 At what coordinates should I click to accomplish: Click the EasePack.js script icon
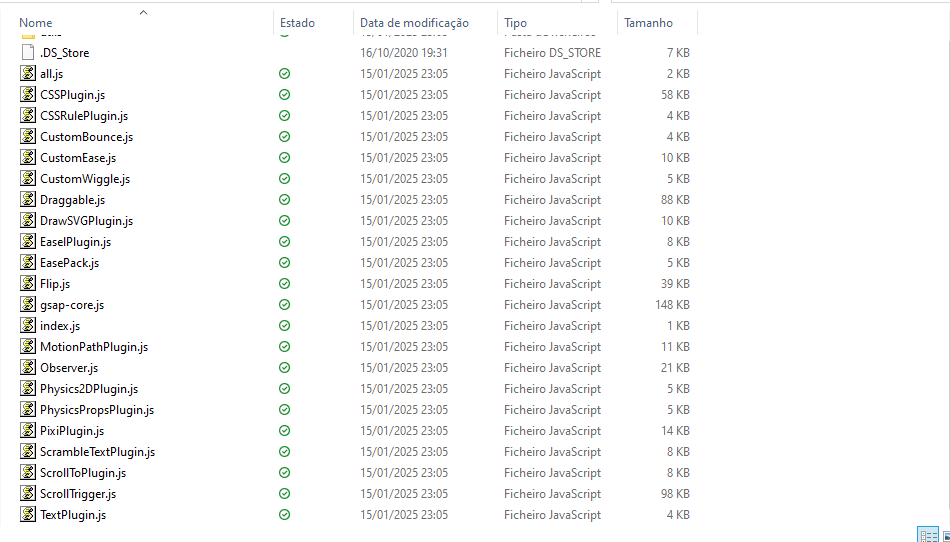pos(28,262)
